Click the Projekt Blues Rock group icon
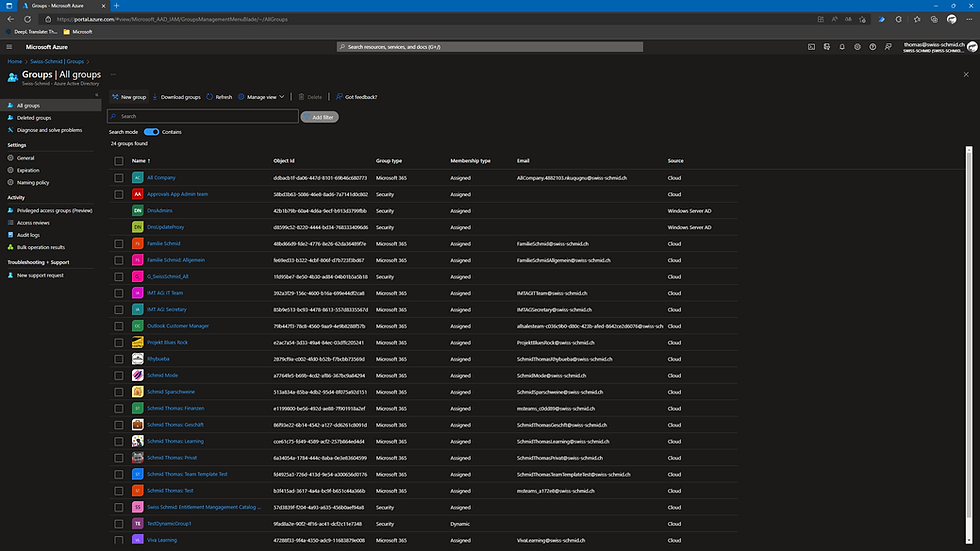 click(138, 342)
